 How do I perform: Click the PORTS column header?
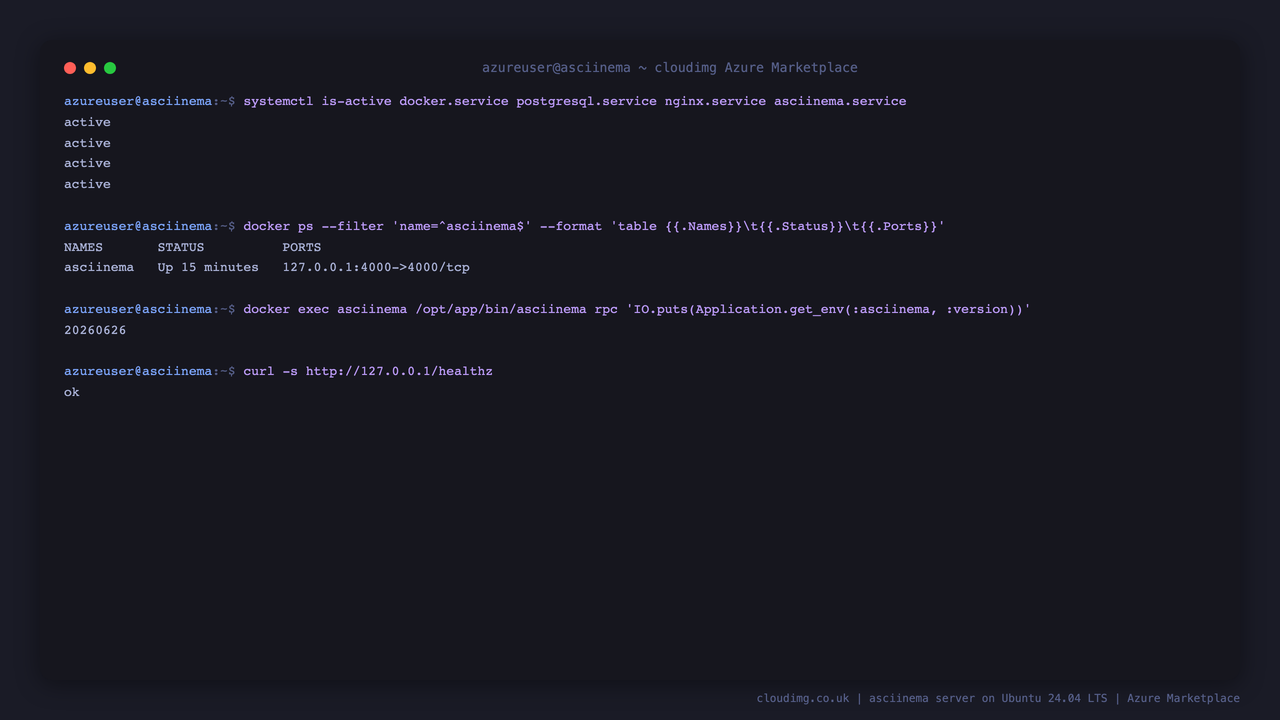302,247
